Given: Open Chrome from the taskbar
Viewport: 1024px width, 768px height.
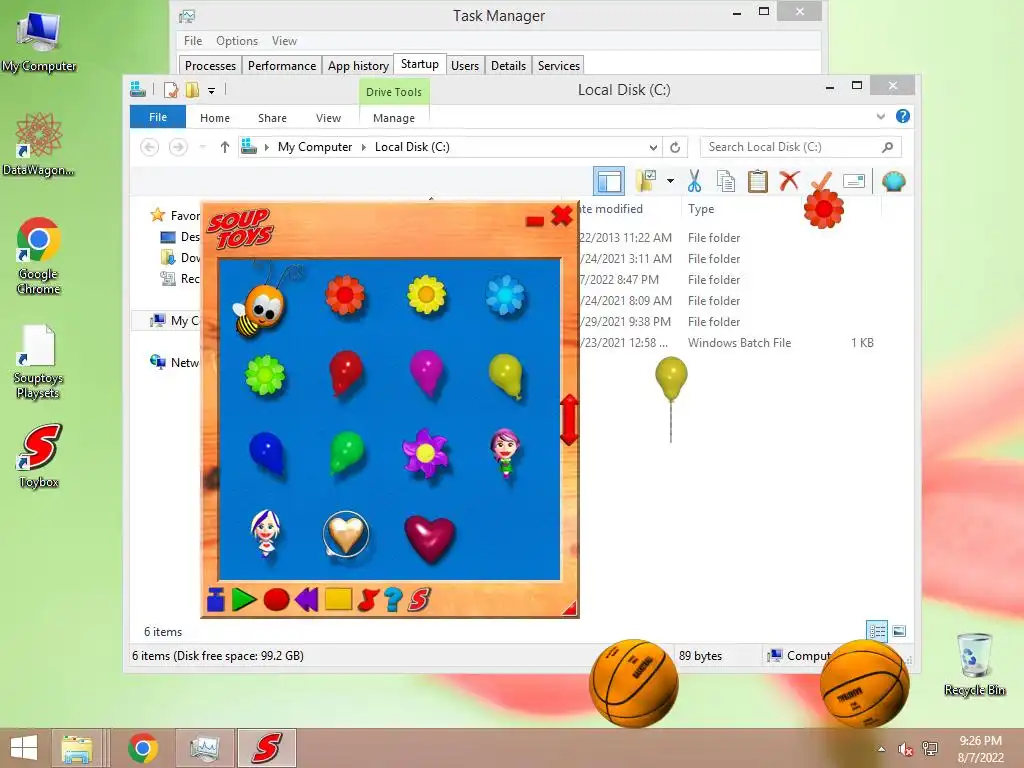Looking at the screenshot, I should (143, 748).
